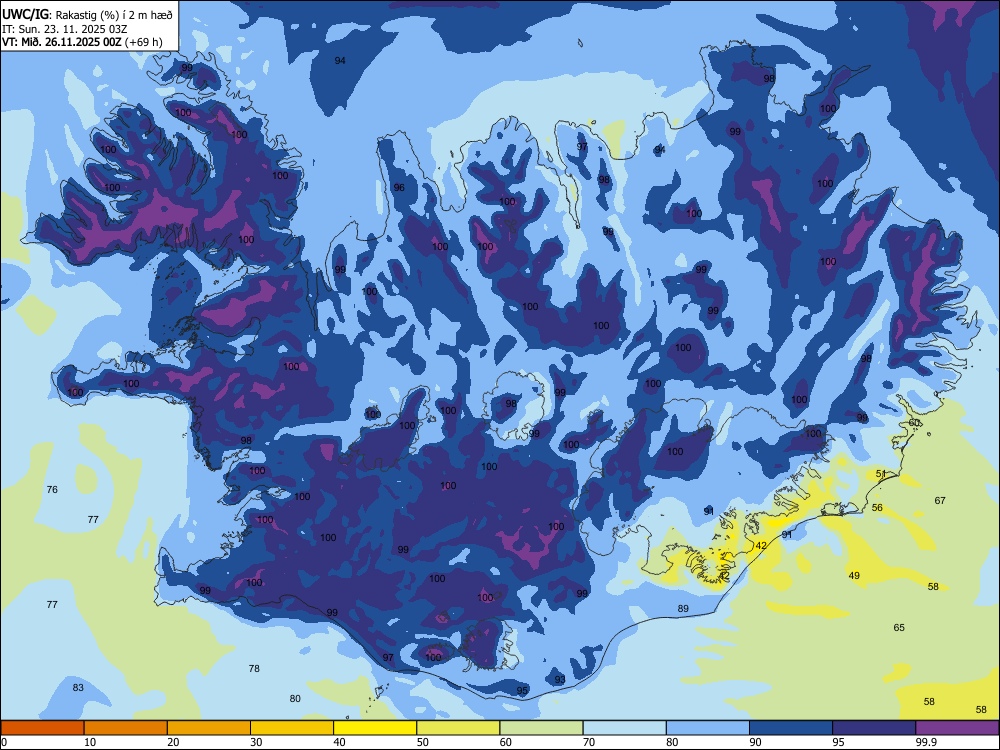Click the dark orange 0–10 legend swatch
The width and height of the screenshot is (1000, 750).
coord(42,728)
